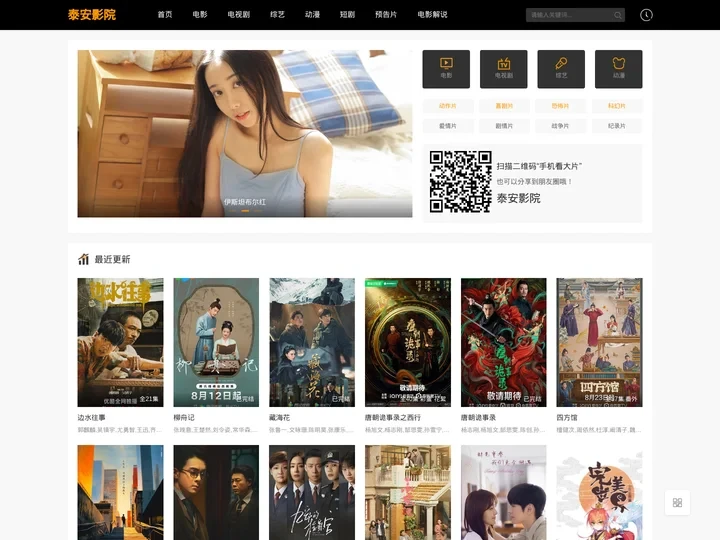Screen dimensions: 720x540
Task: Open the floating grid menu icon
Action: click(x=677, y=502)
